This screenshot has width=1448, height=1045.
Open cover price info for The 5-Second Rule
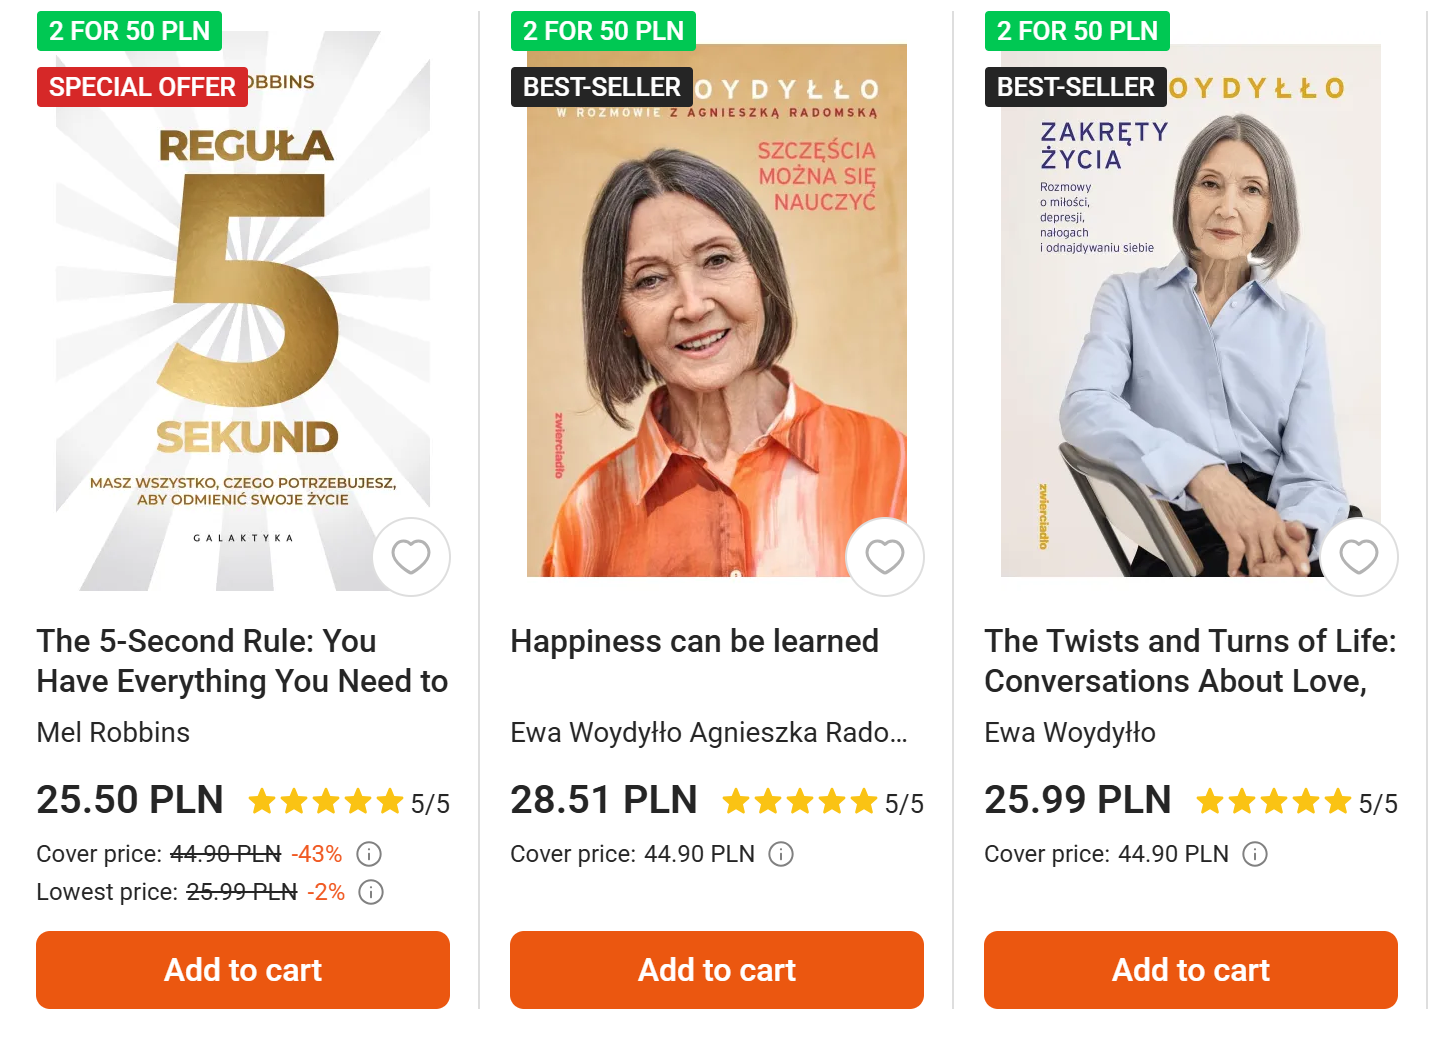(369, 854)
